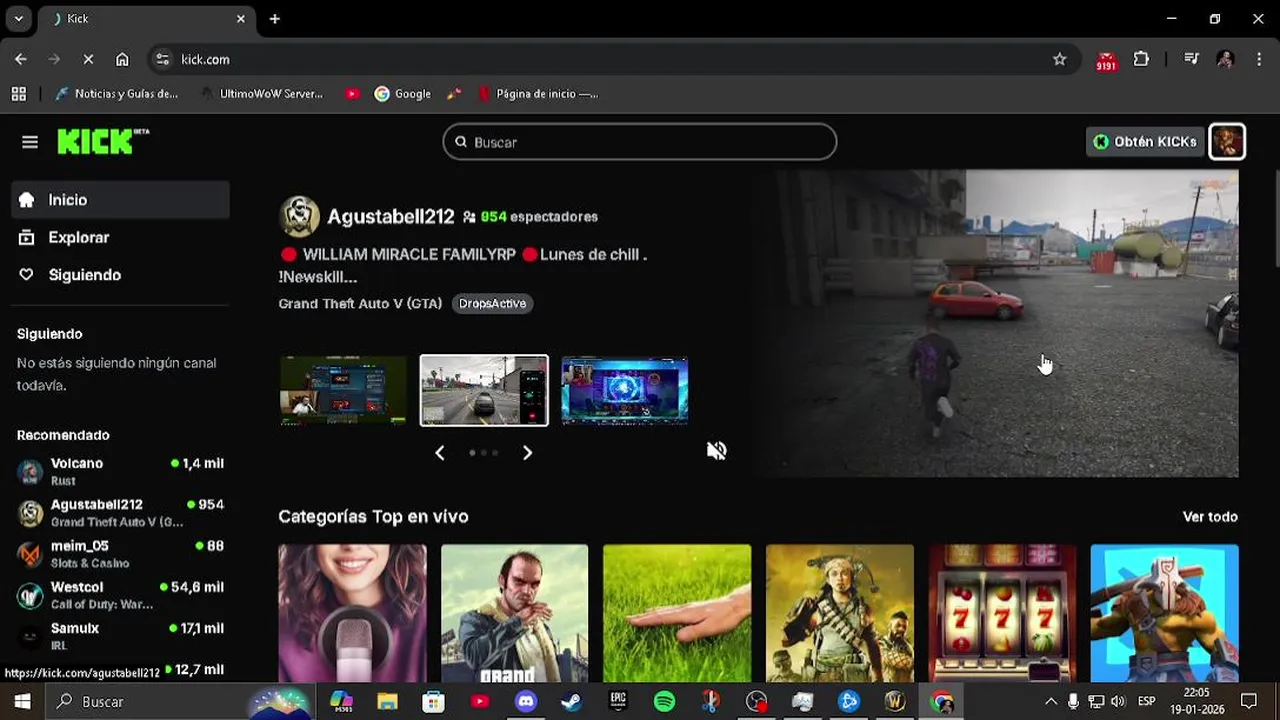Open Westcol recommended channel

point(120,595)
